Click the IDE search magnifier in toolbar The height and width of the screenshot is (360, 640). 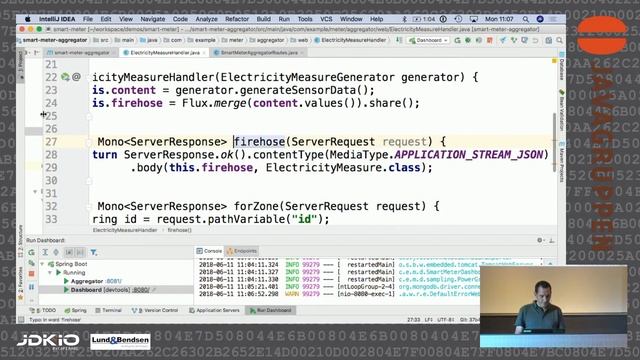pyautogui.click(x=559, y=40)
